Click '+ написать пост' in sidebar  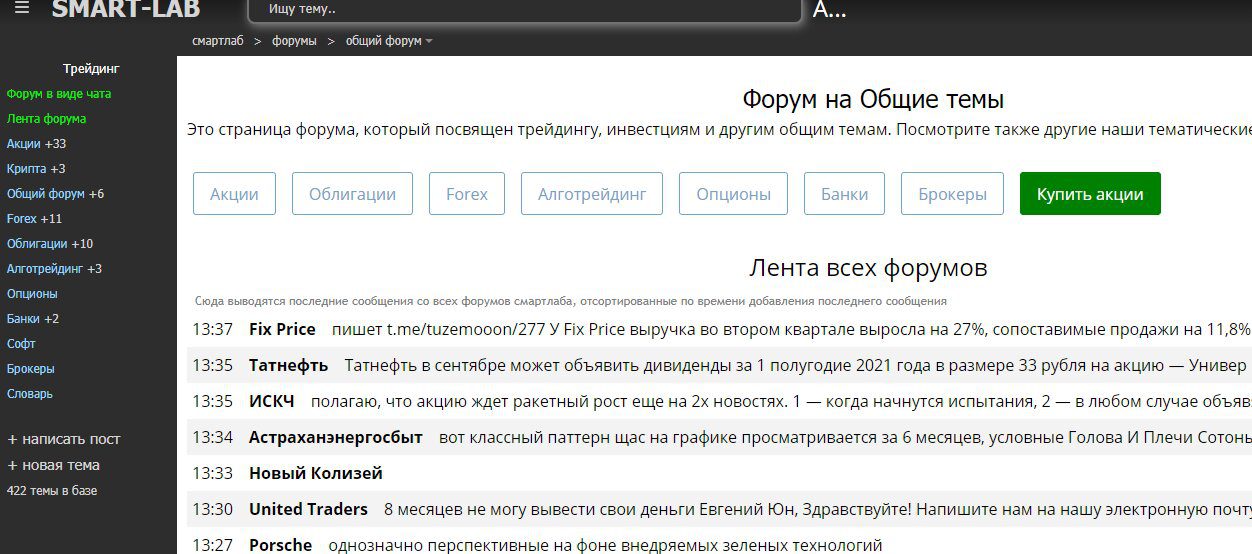tap(64, 439)
